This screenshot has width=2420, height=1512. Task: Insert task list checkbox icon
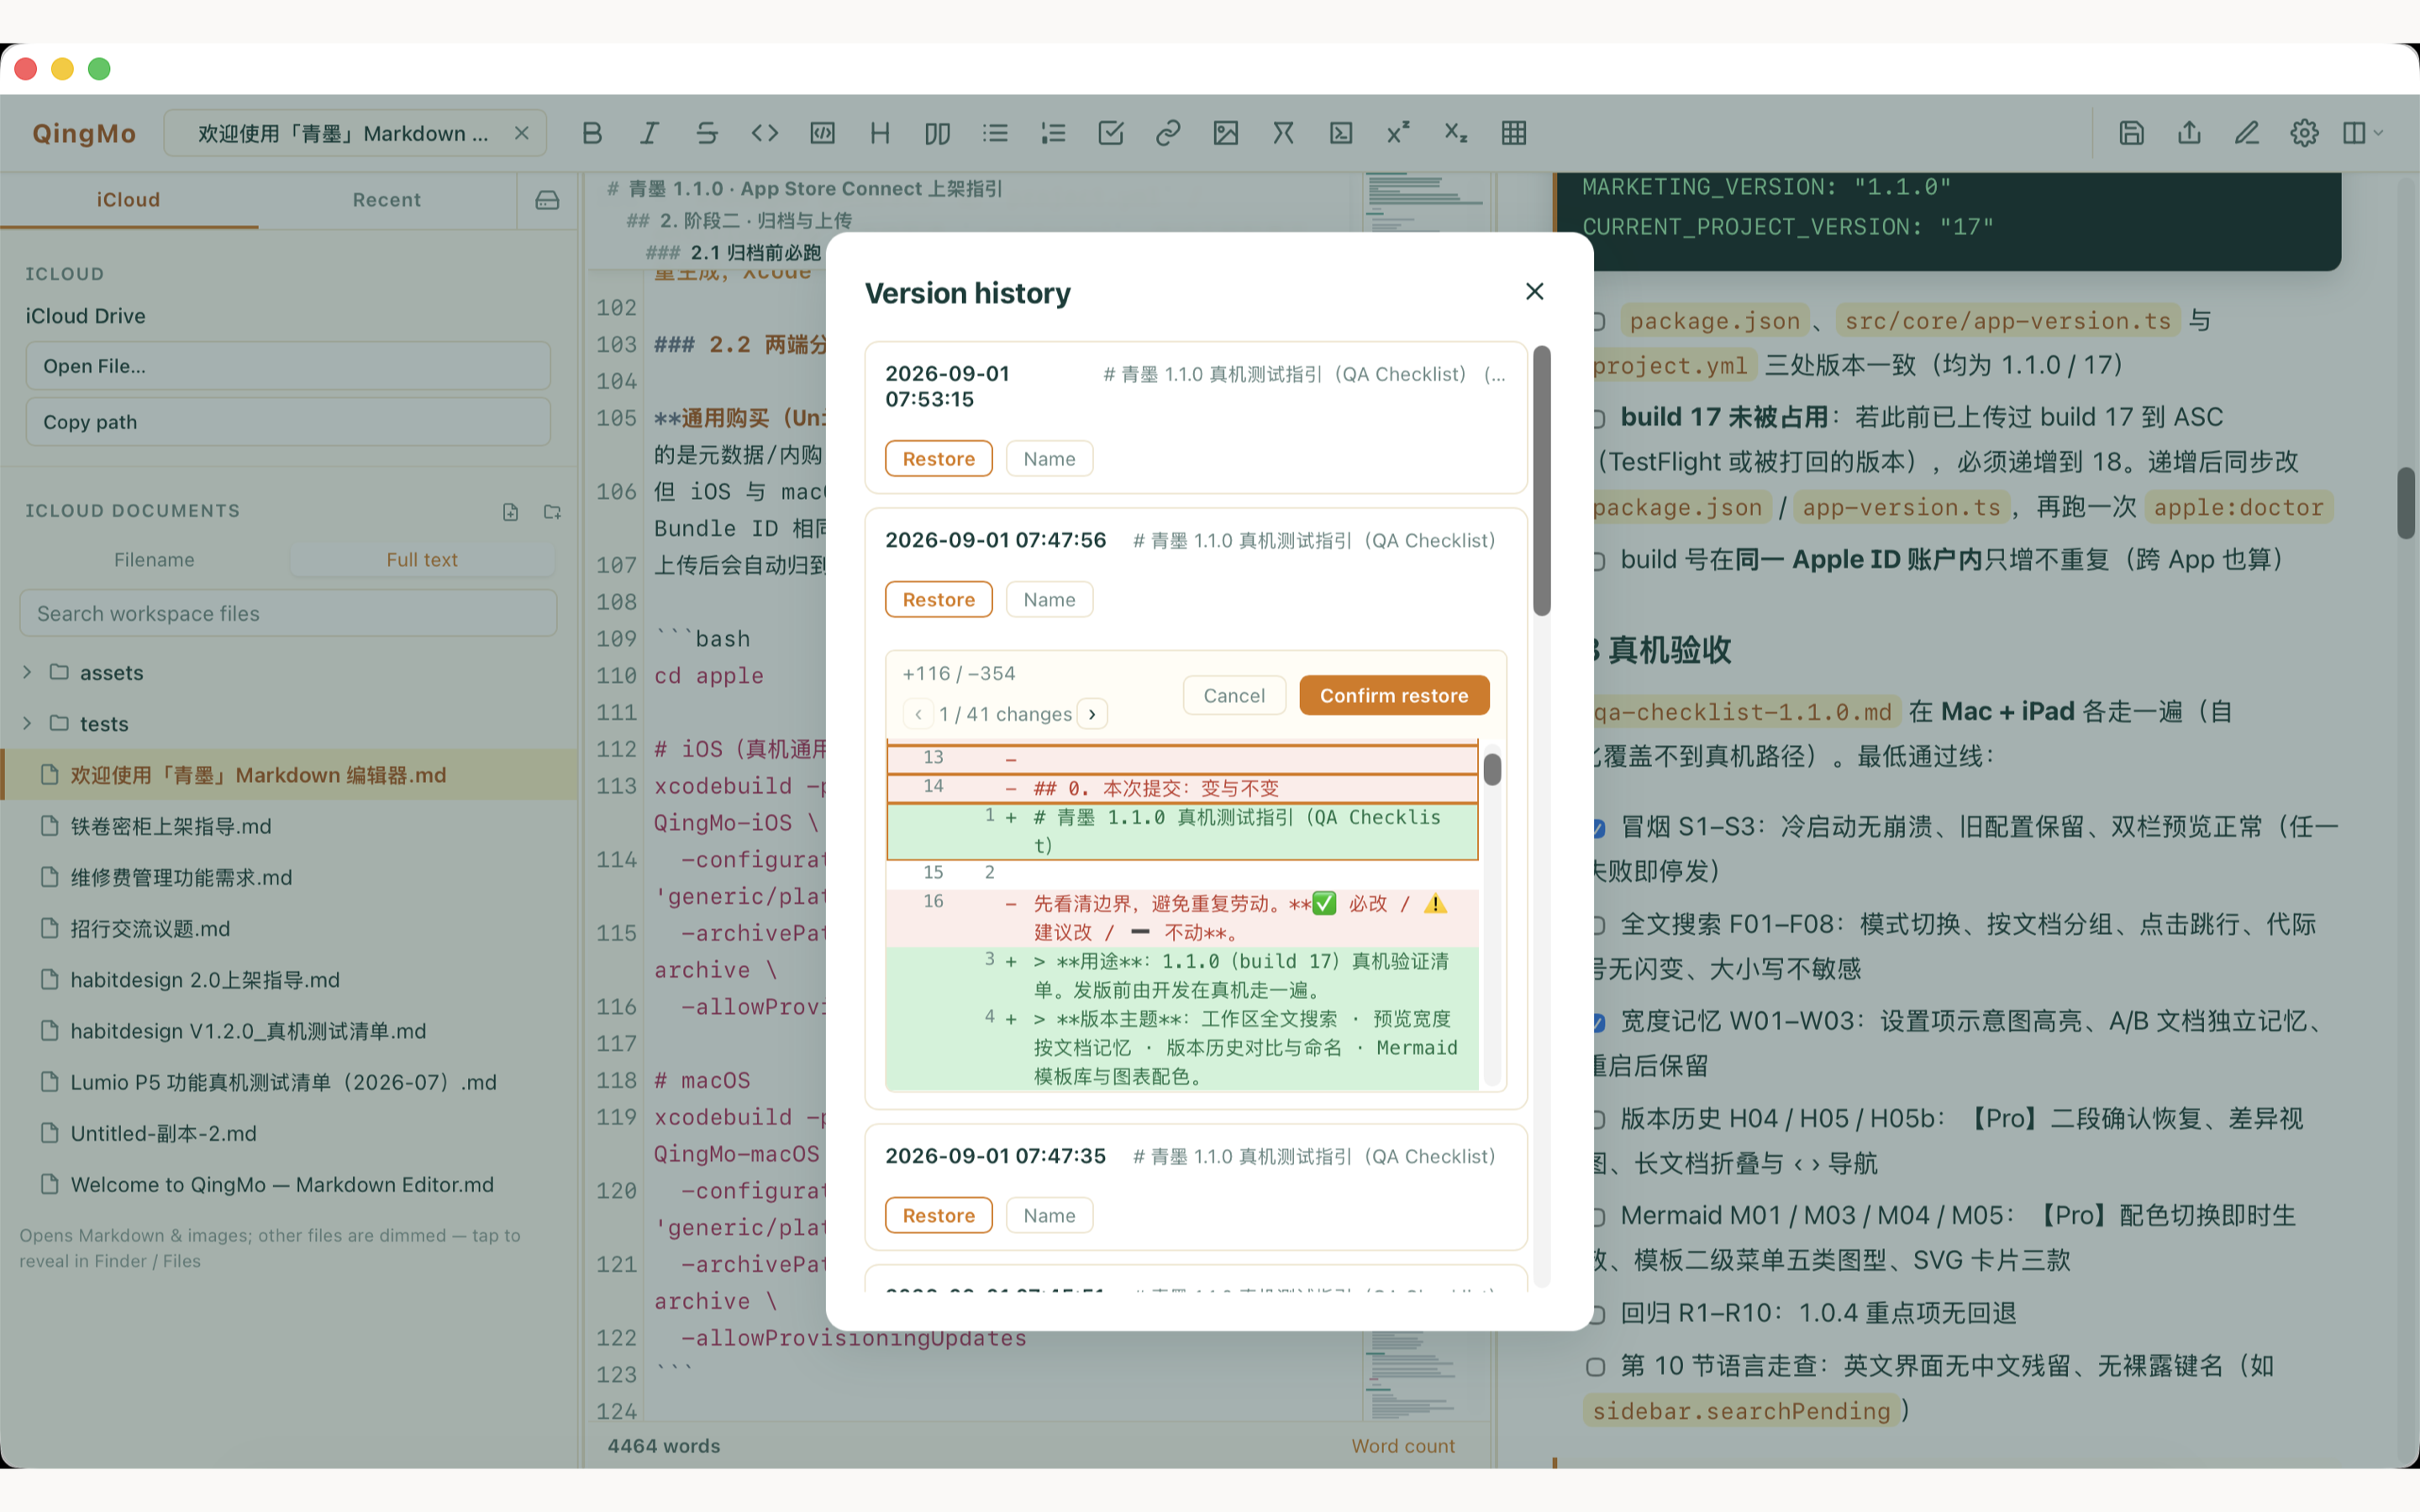click(1110, 133)
